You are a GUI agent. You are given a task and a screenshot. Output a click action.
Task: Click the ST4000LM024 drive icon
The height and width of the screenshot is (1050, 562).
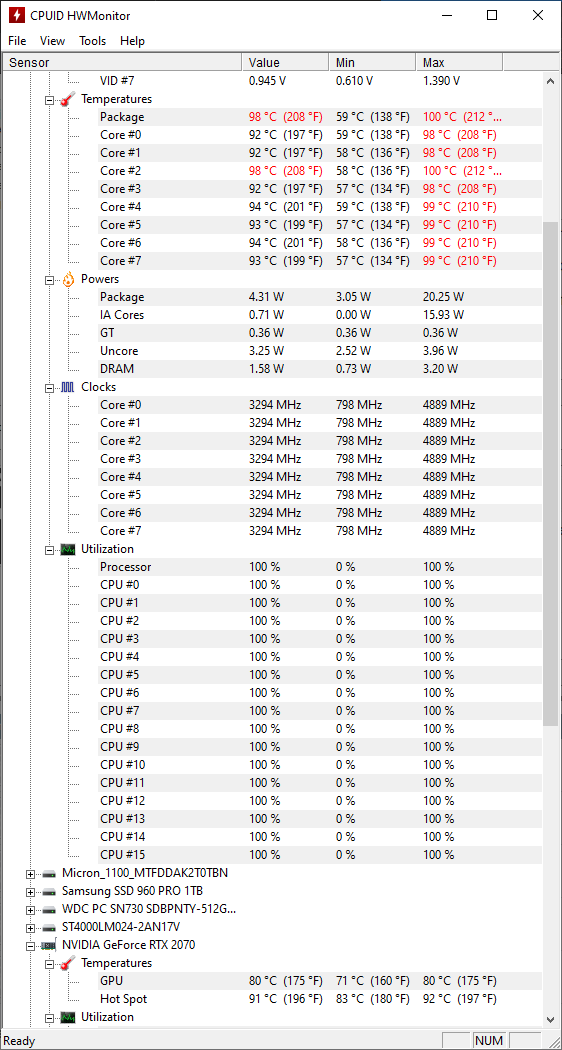pos(49,927)
